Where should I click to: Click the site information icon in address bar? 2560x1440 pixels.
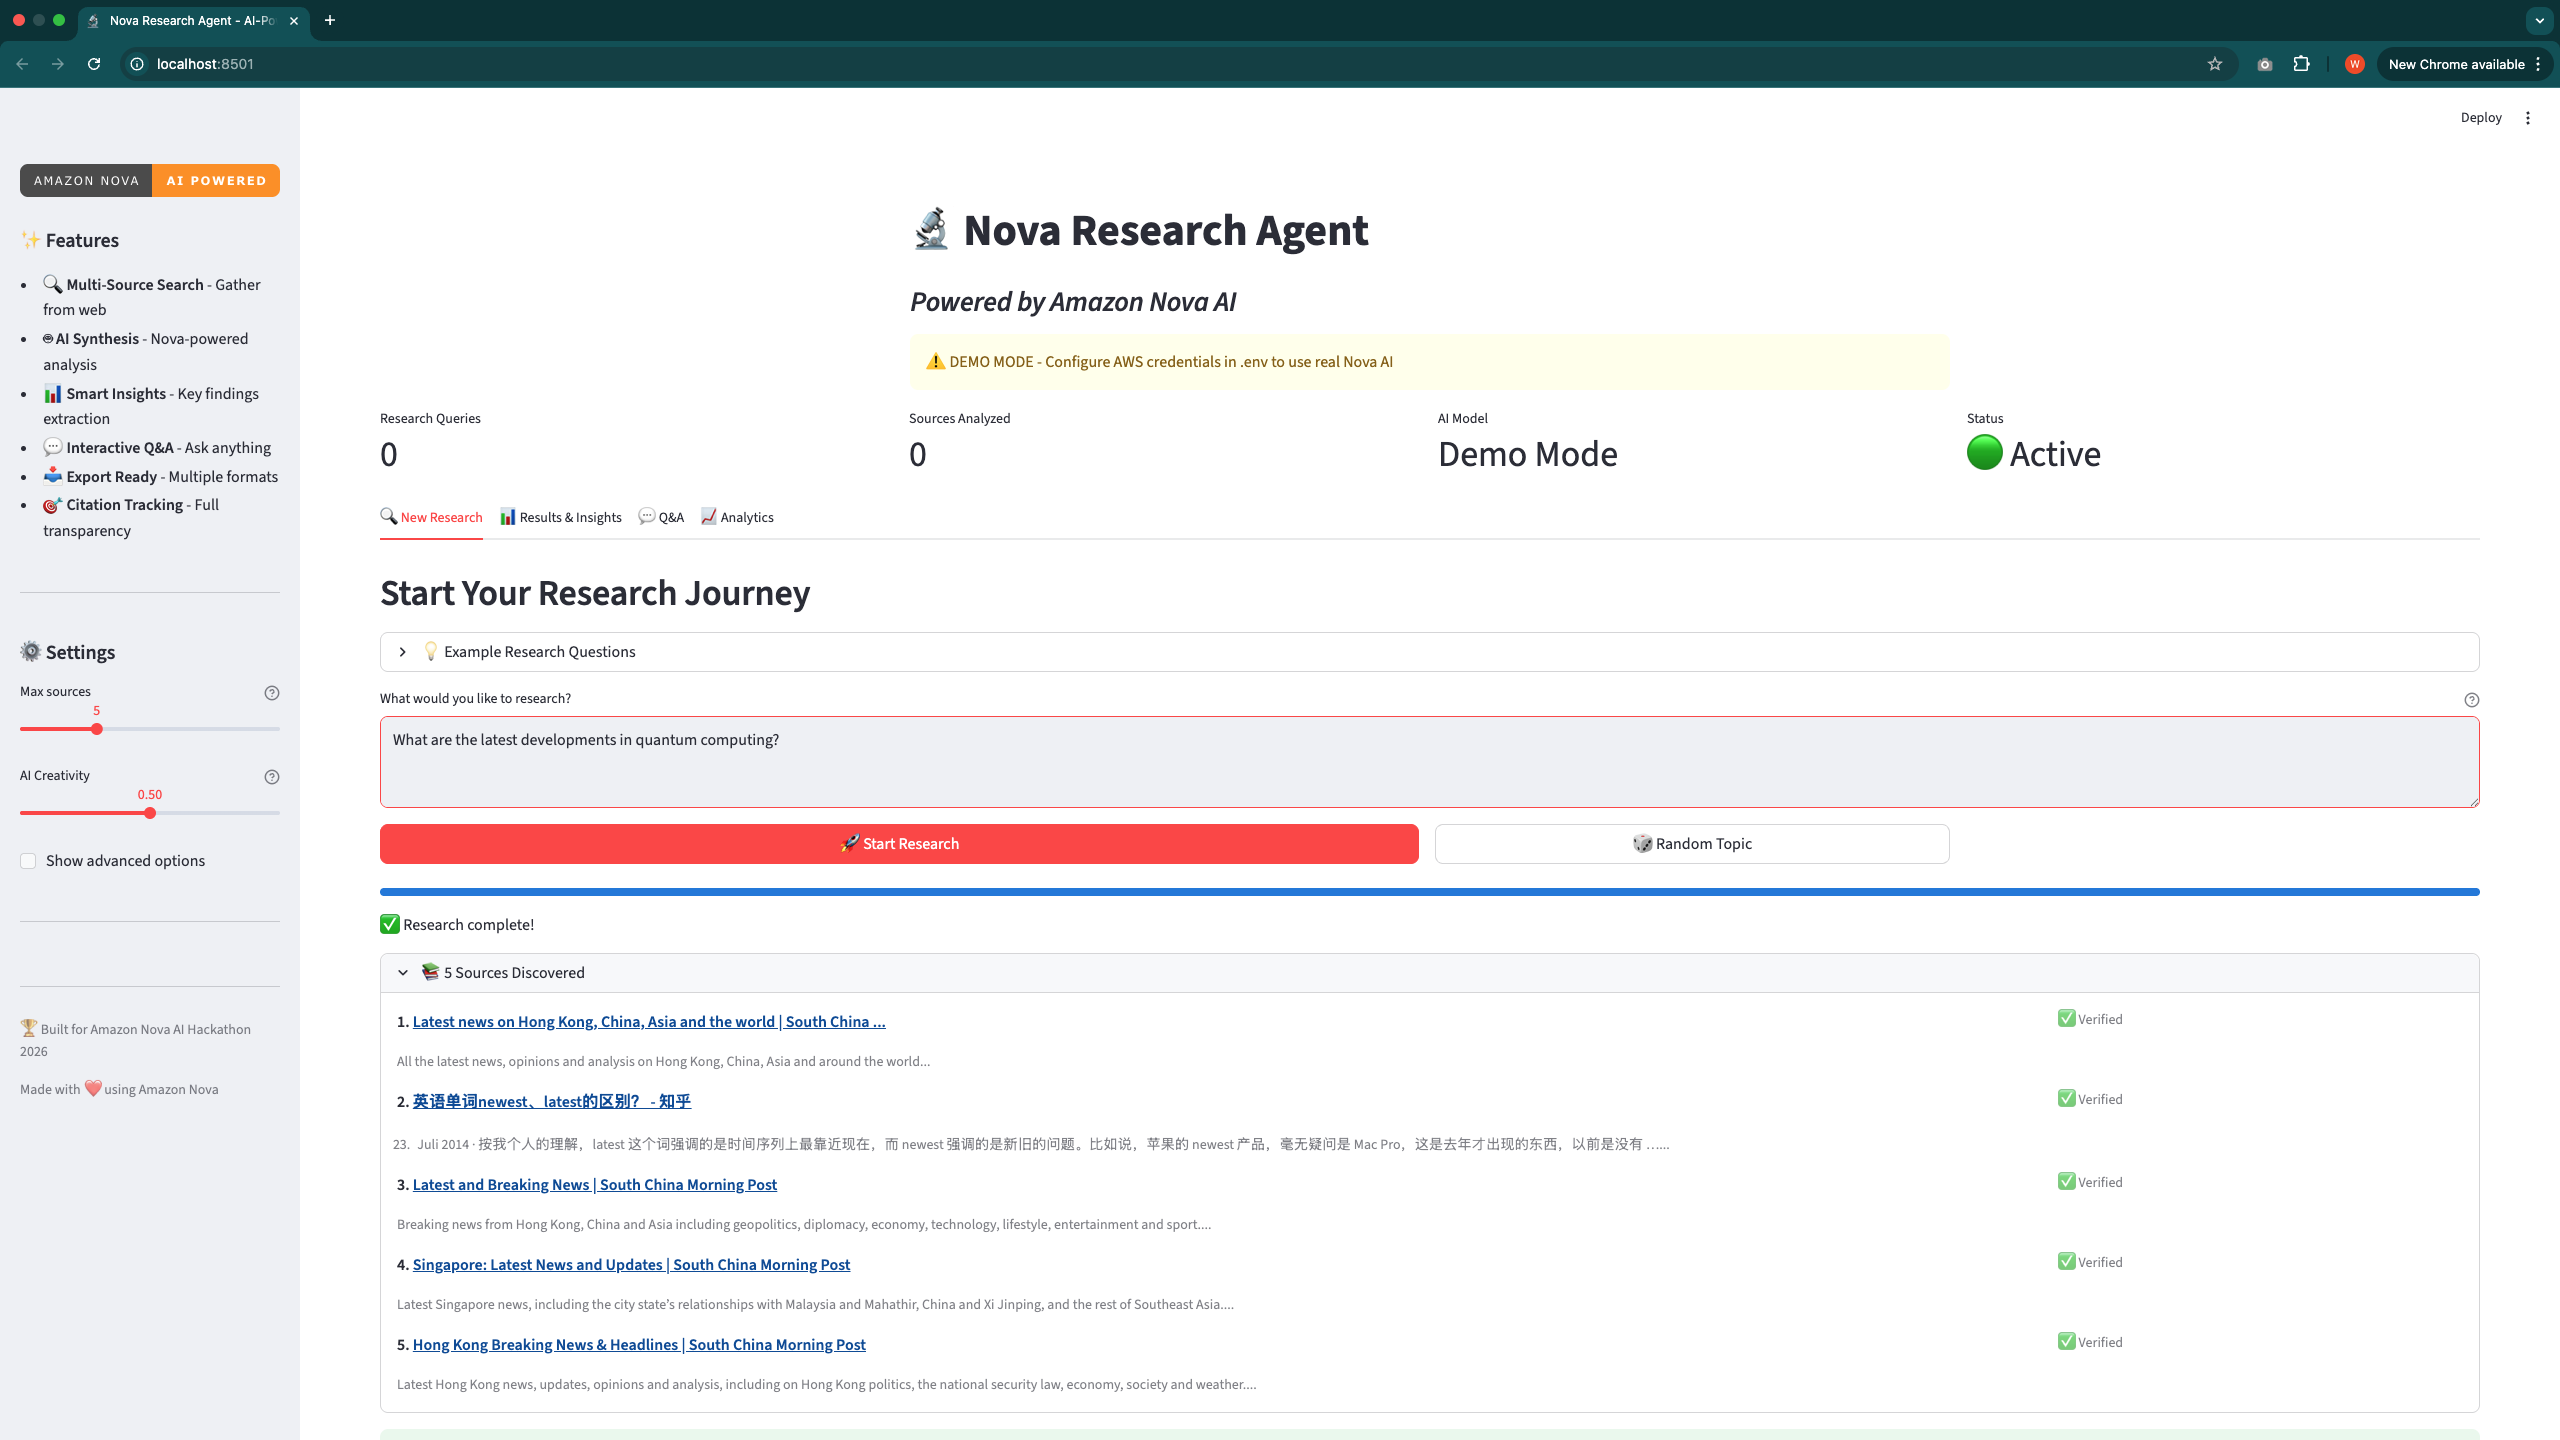pos(137,64)
